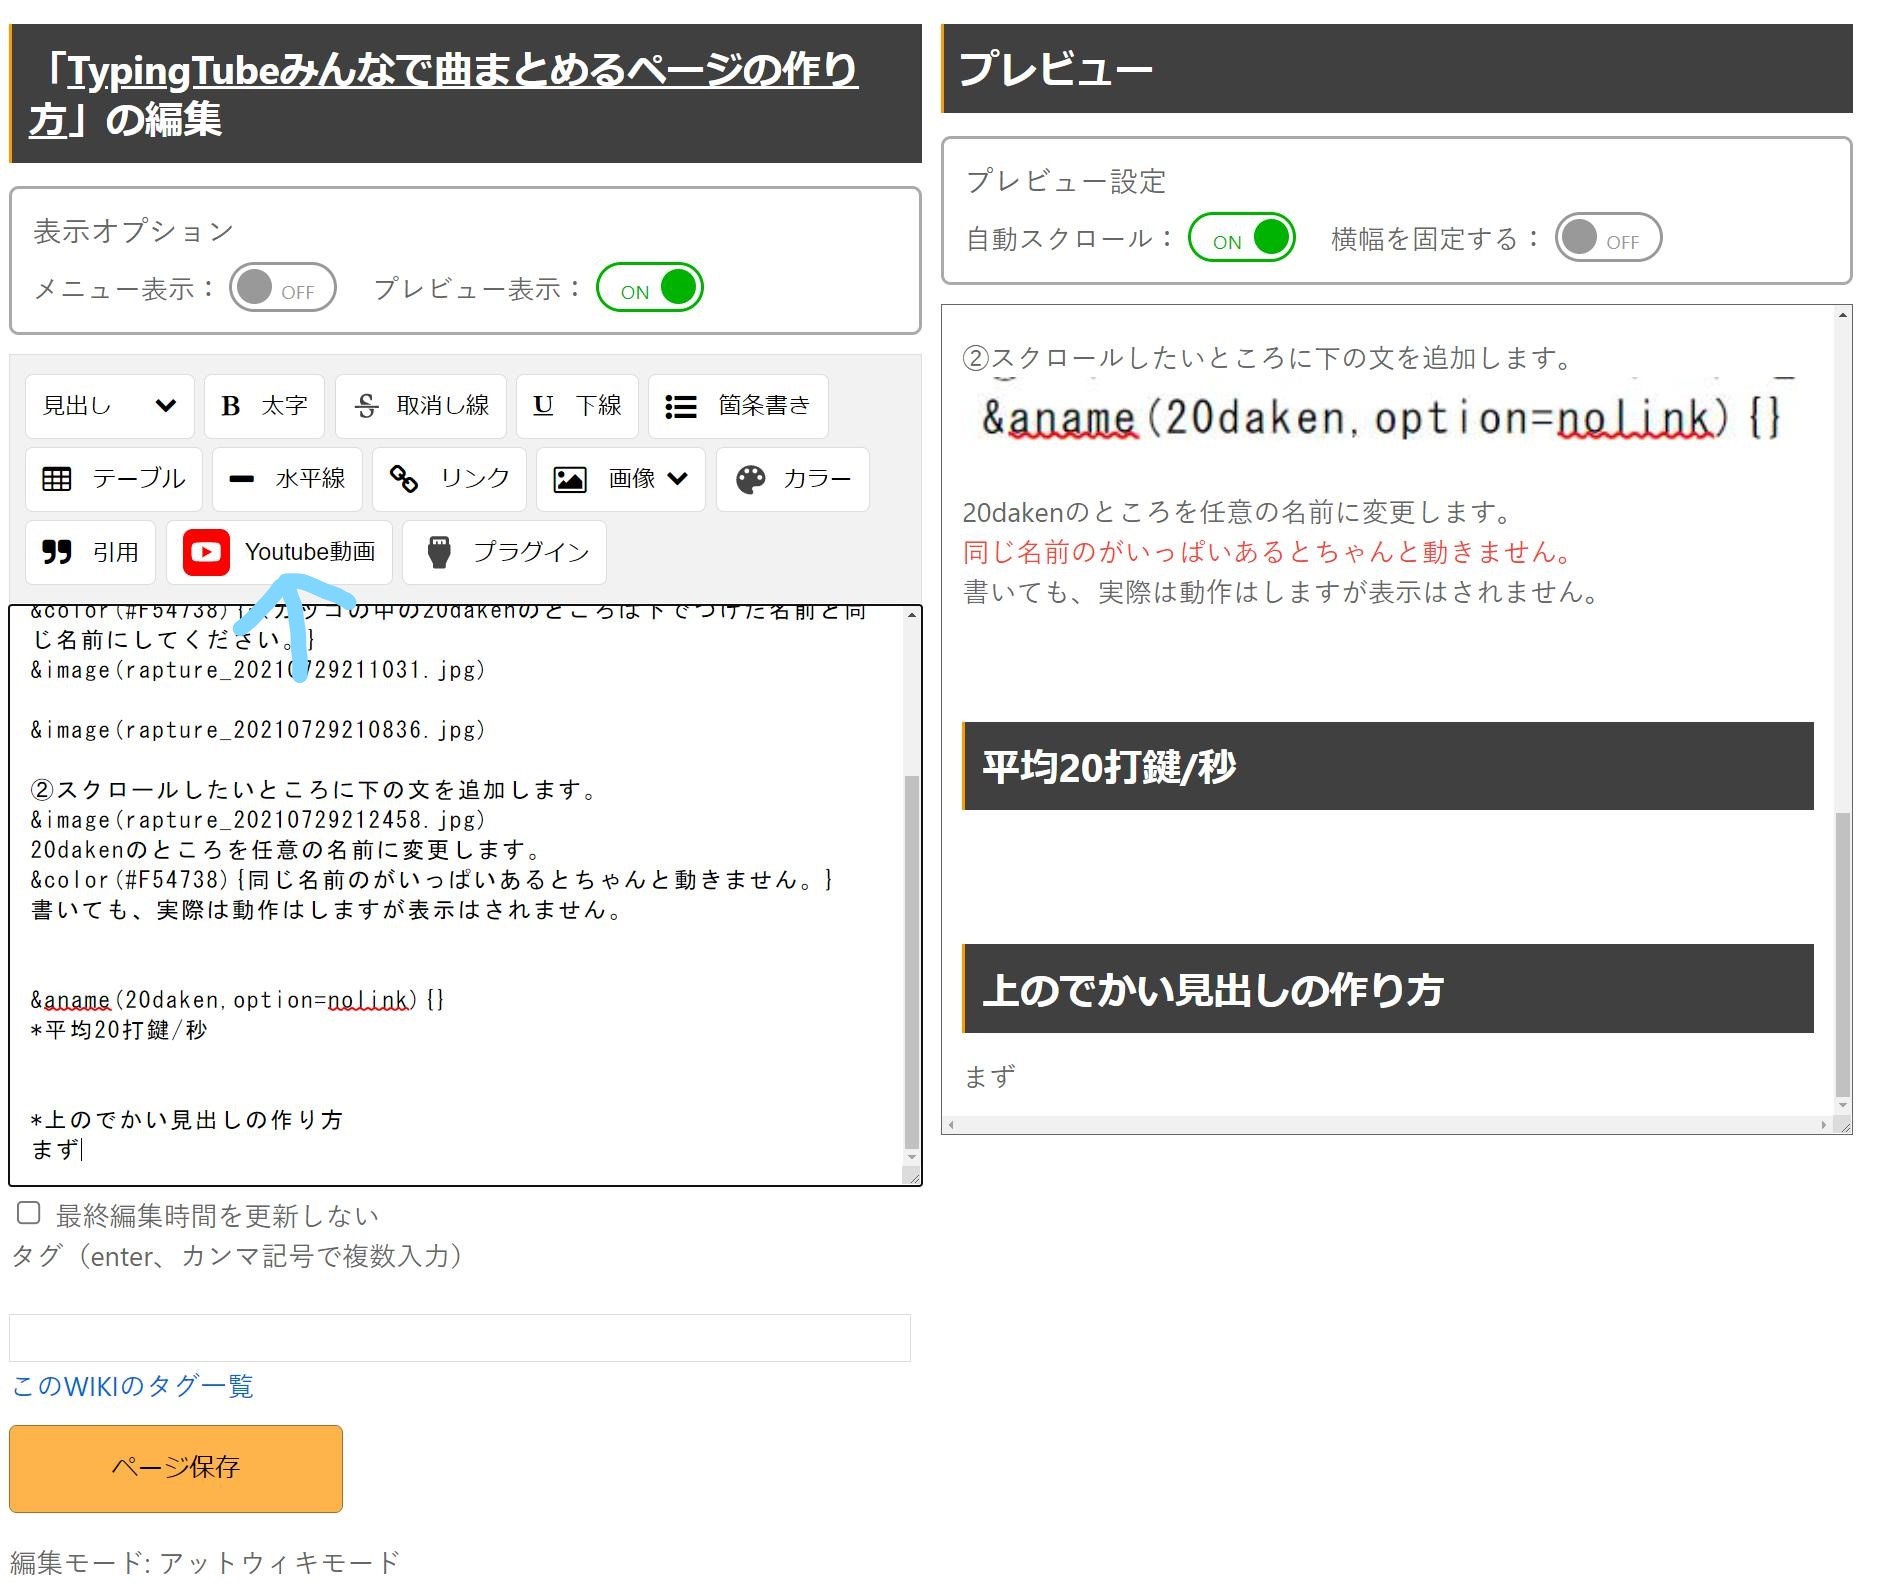Insert bullet list with 箇条書き icon

pyautogui.click(x=738, y=406)
